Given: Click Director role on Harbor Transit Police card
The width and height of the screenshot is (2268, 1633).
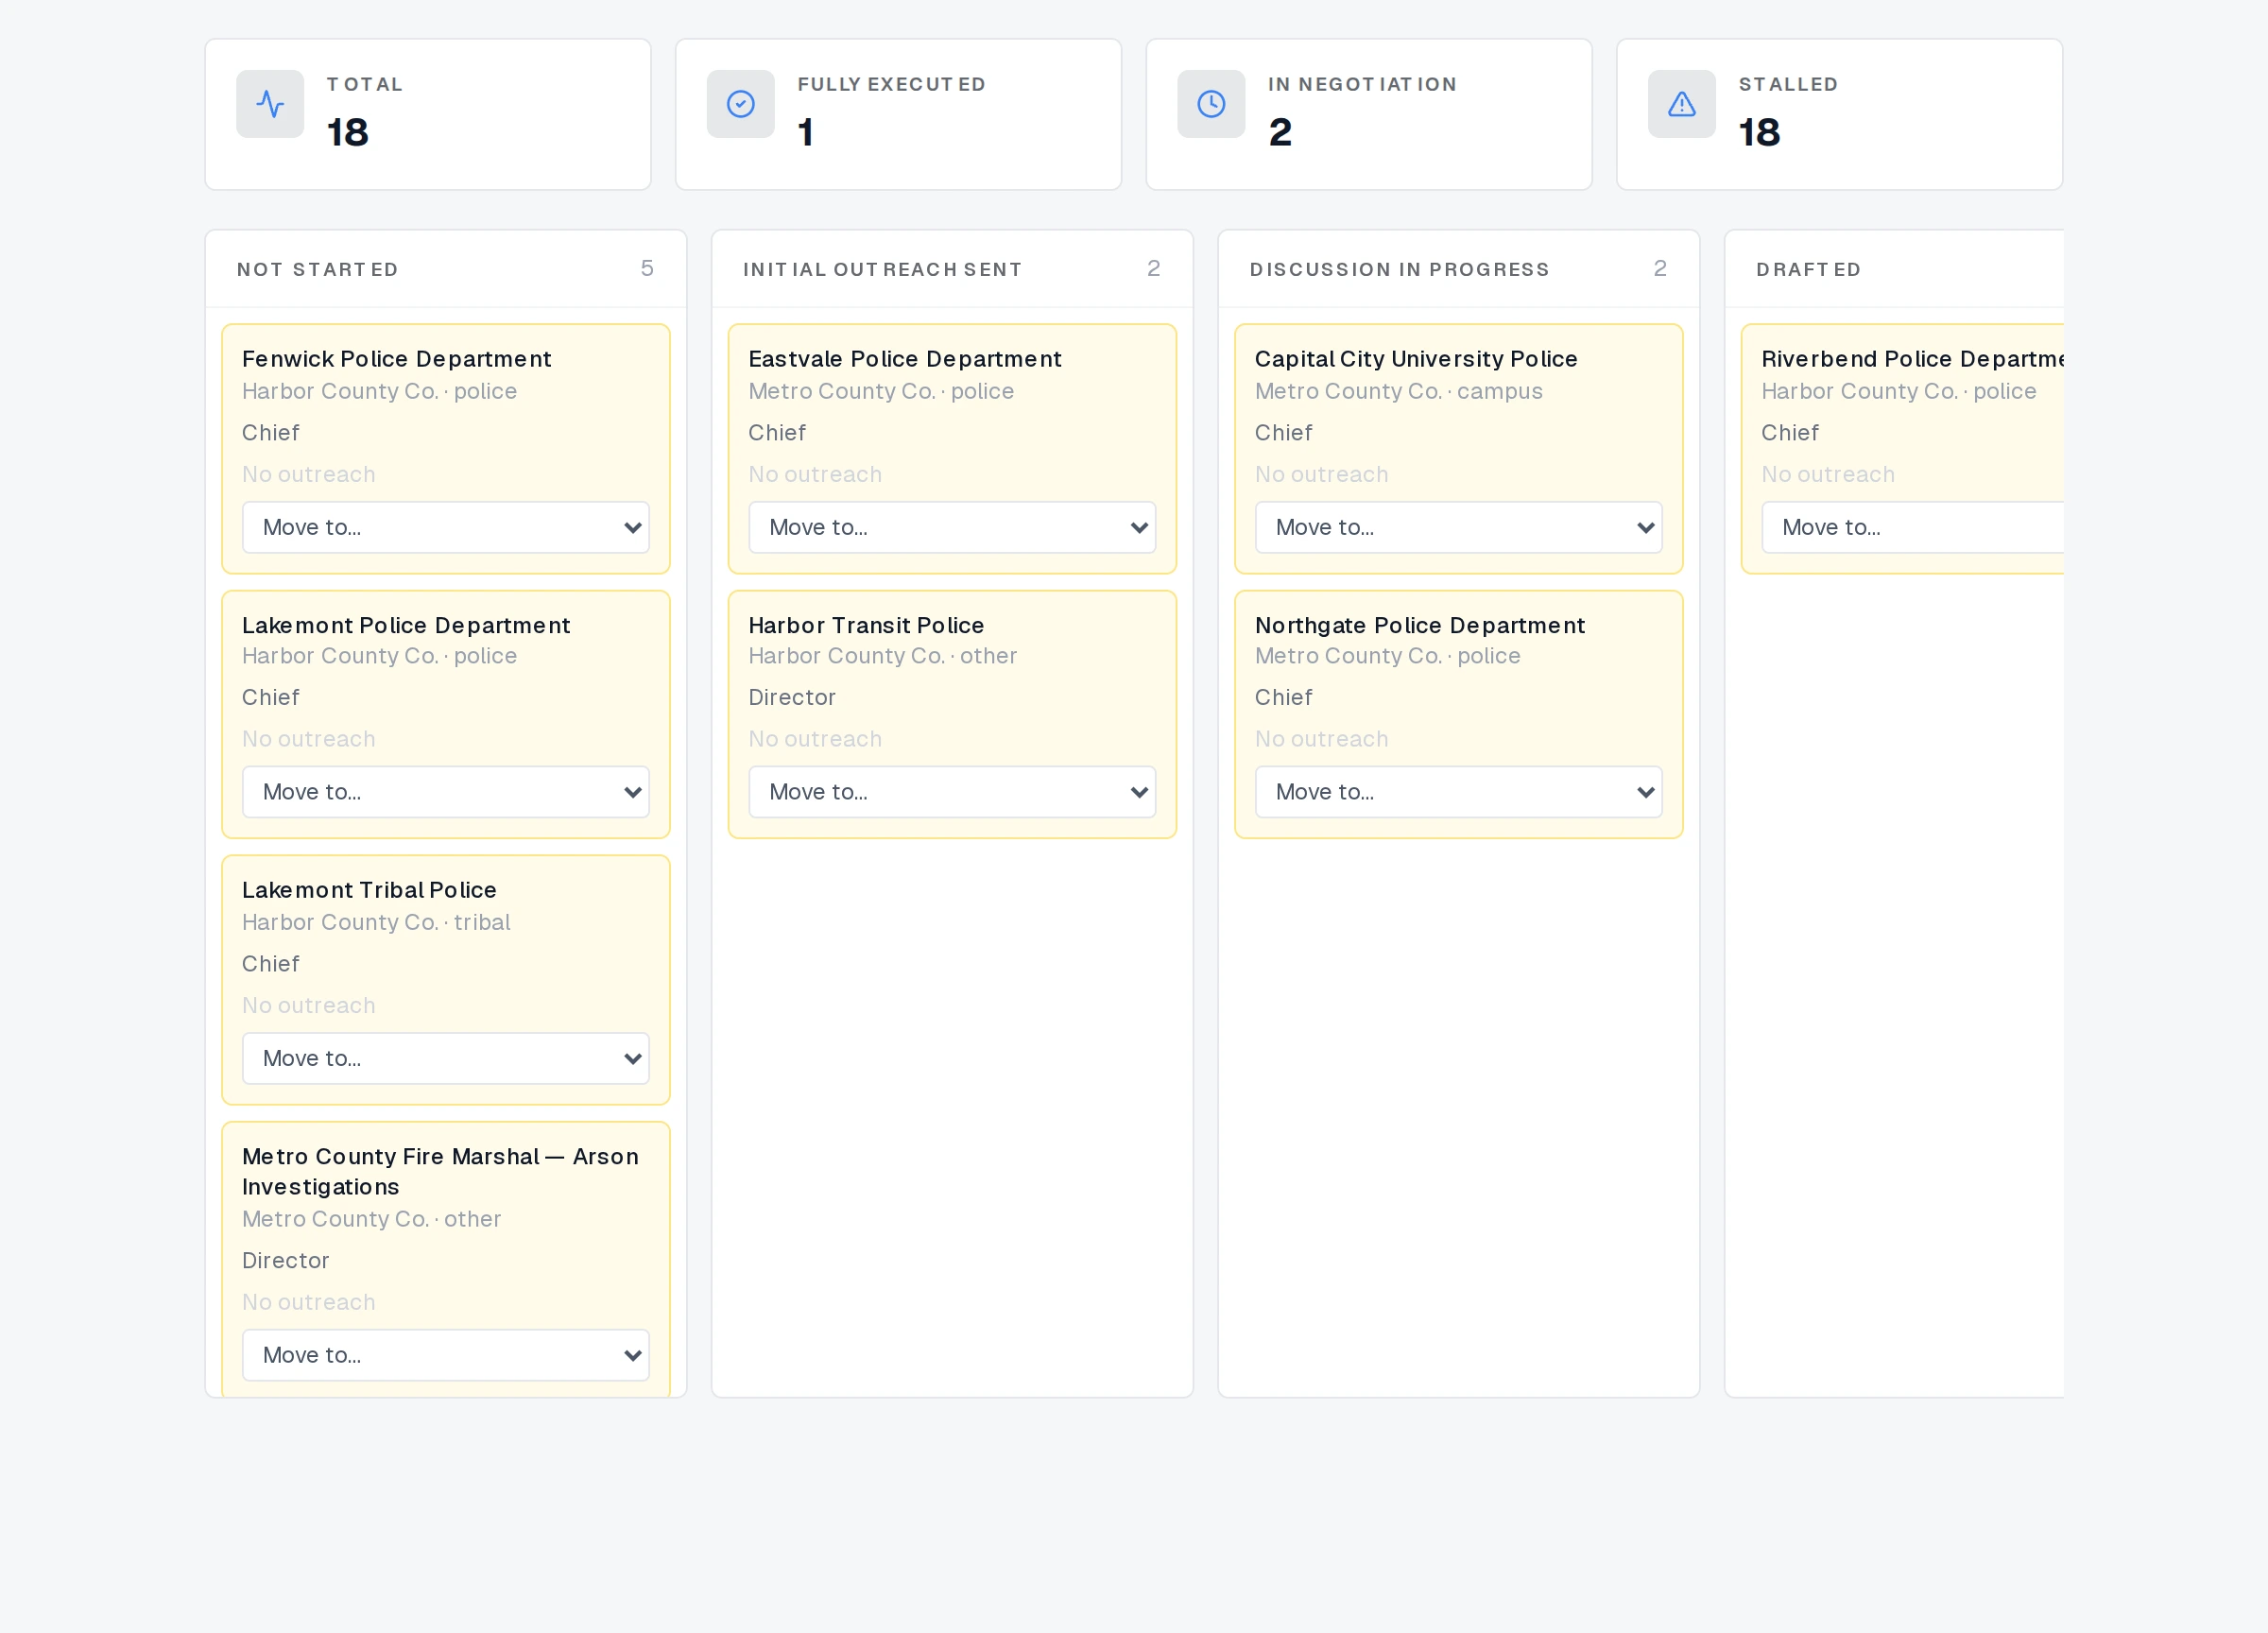Looking at the screenshot, I should (x=791, y=697).
